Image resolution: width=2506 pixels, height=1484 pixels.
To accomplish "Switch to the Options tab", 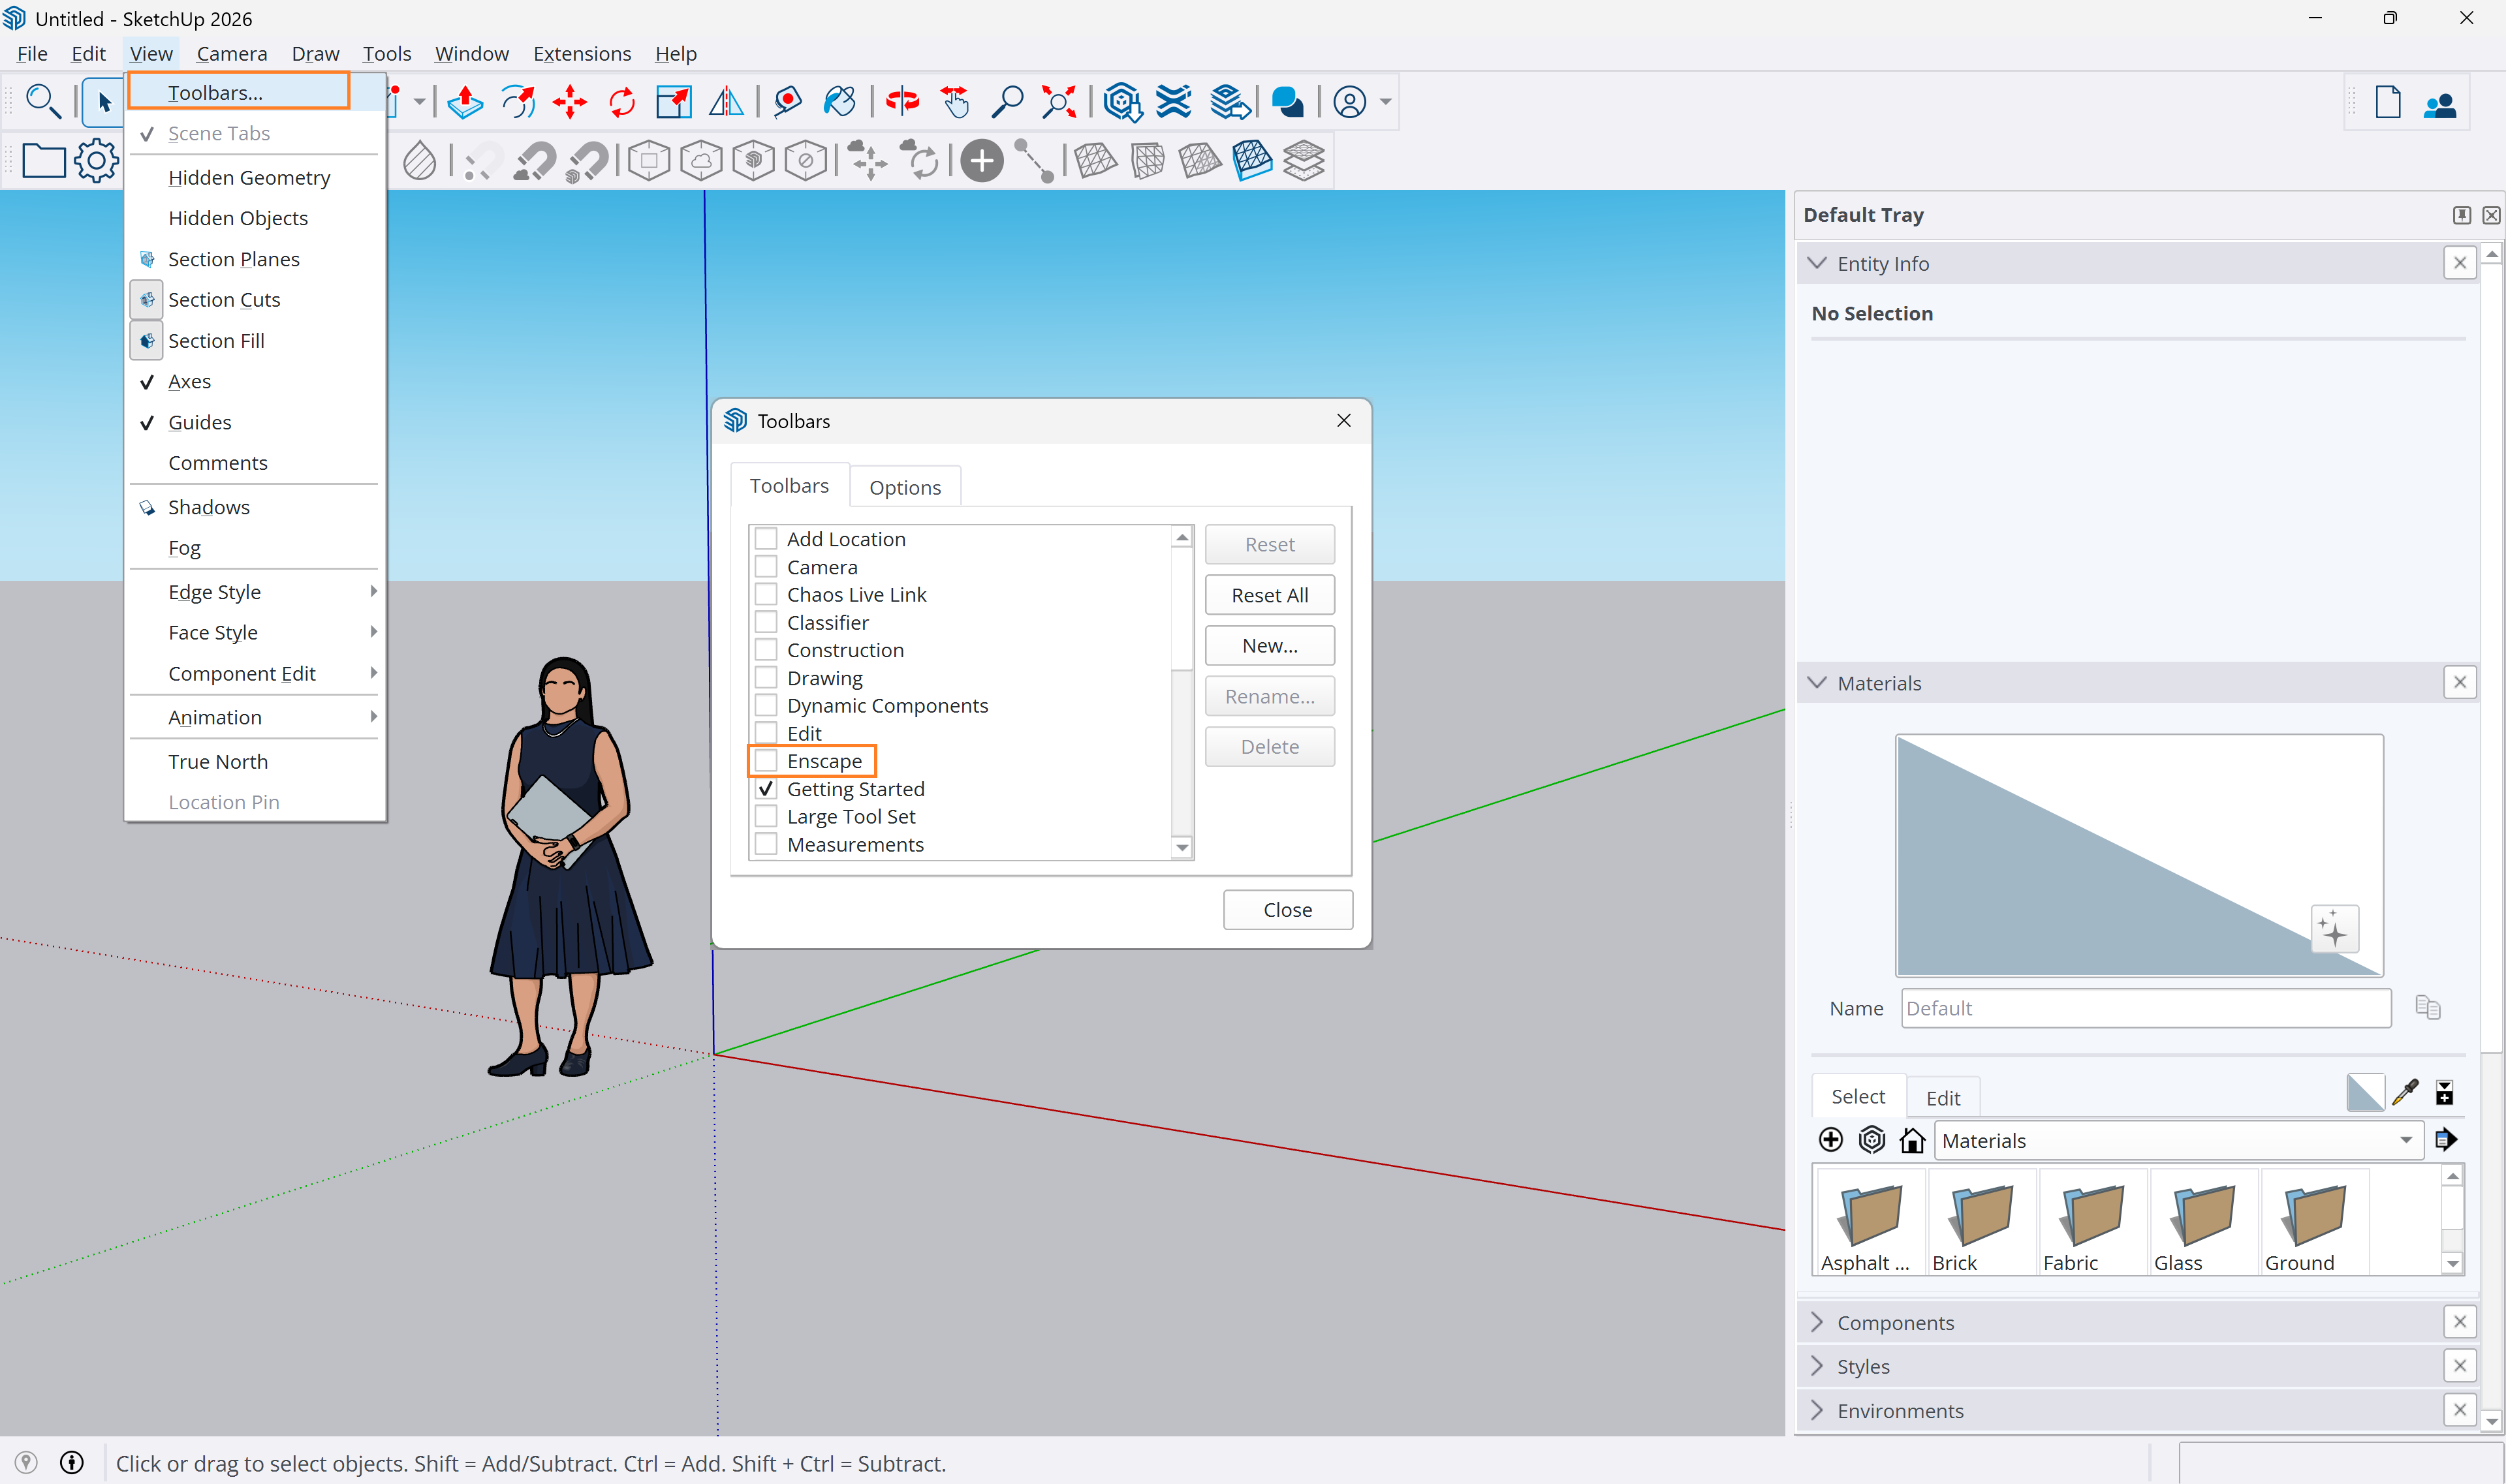I will pyautogui.click(x=905, y=487).
